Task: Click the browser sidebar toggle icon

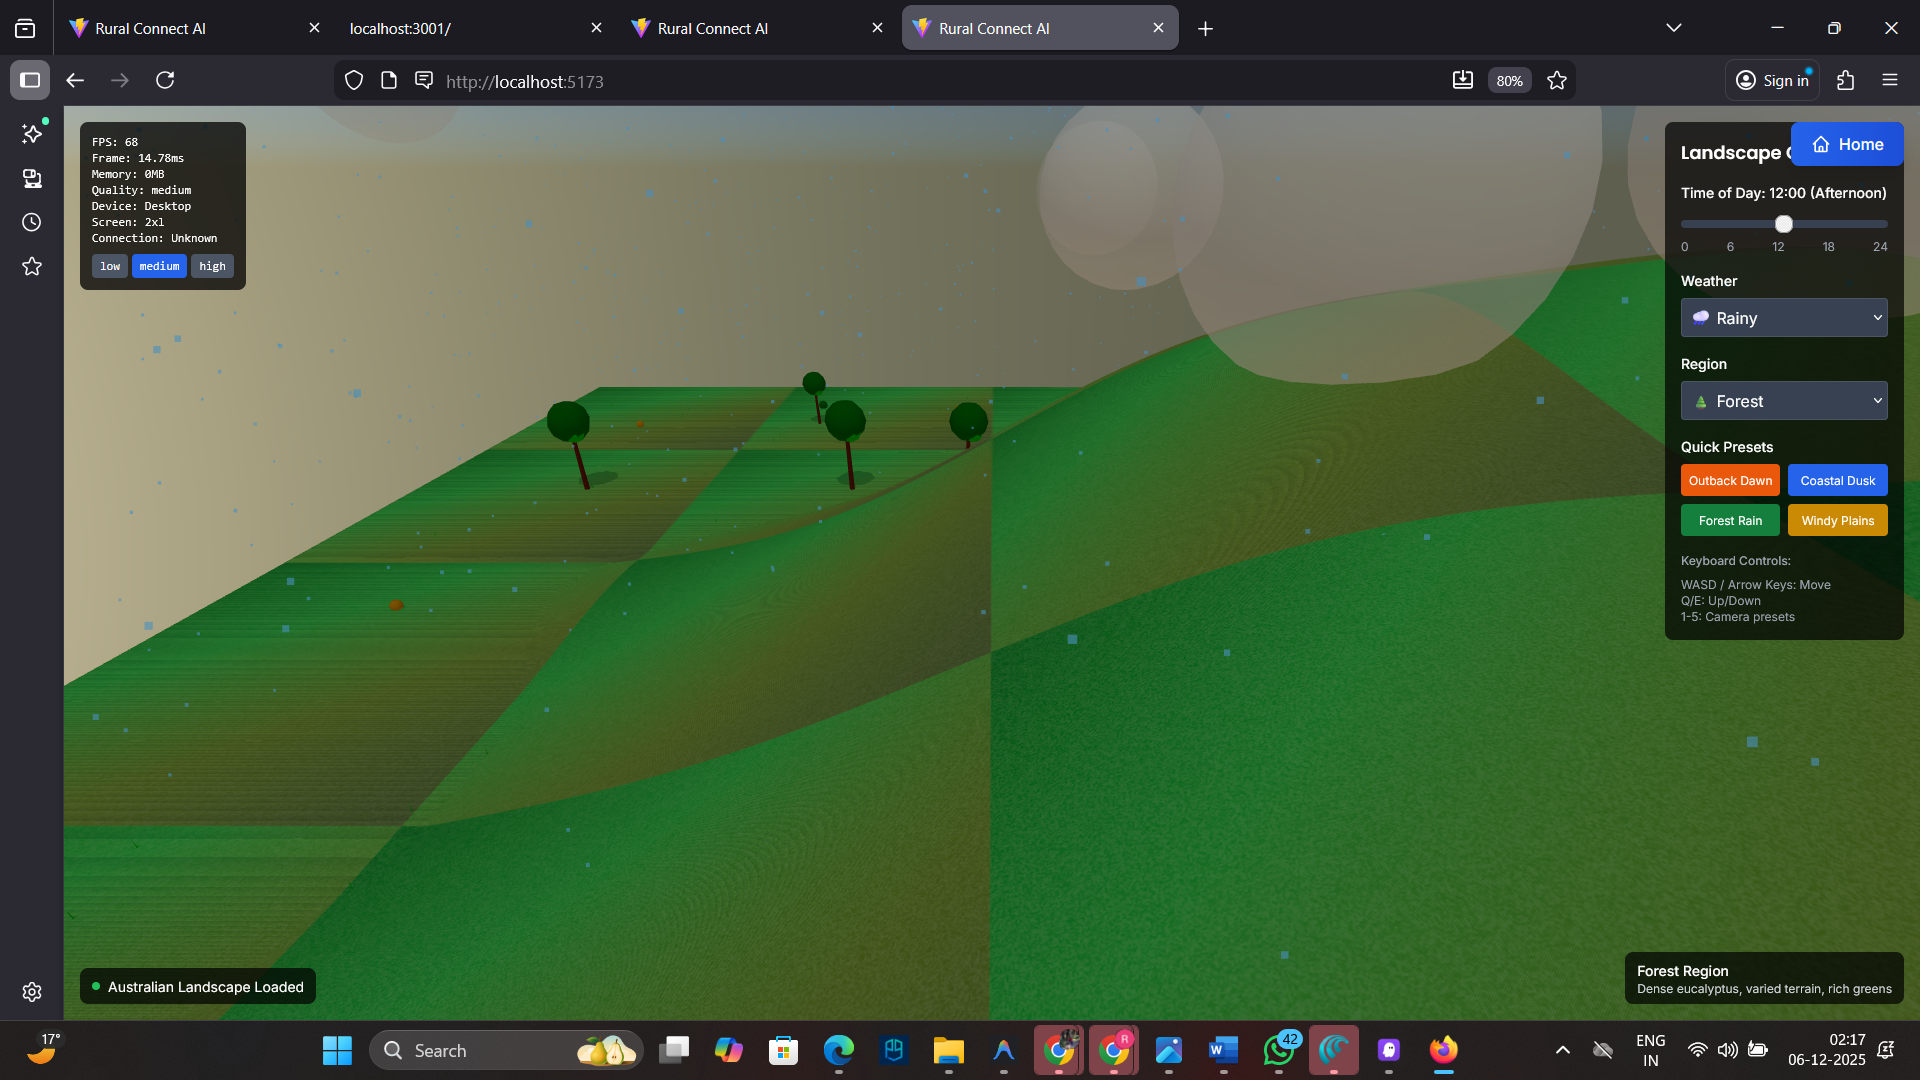Action: tap(30, 80)
